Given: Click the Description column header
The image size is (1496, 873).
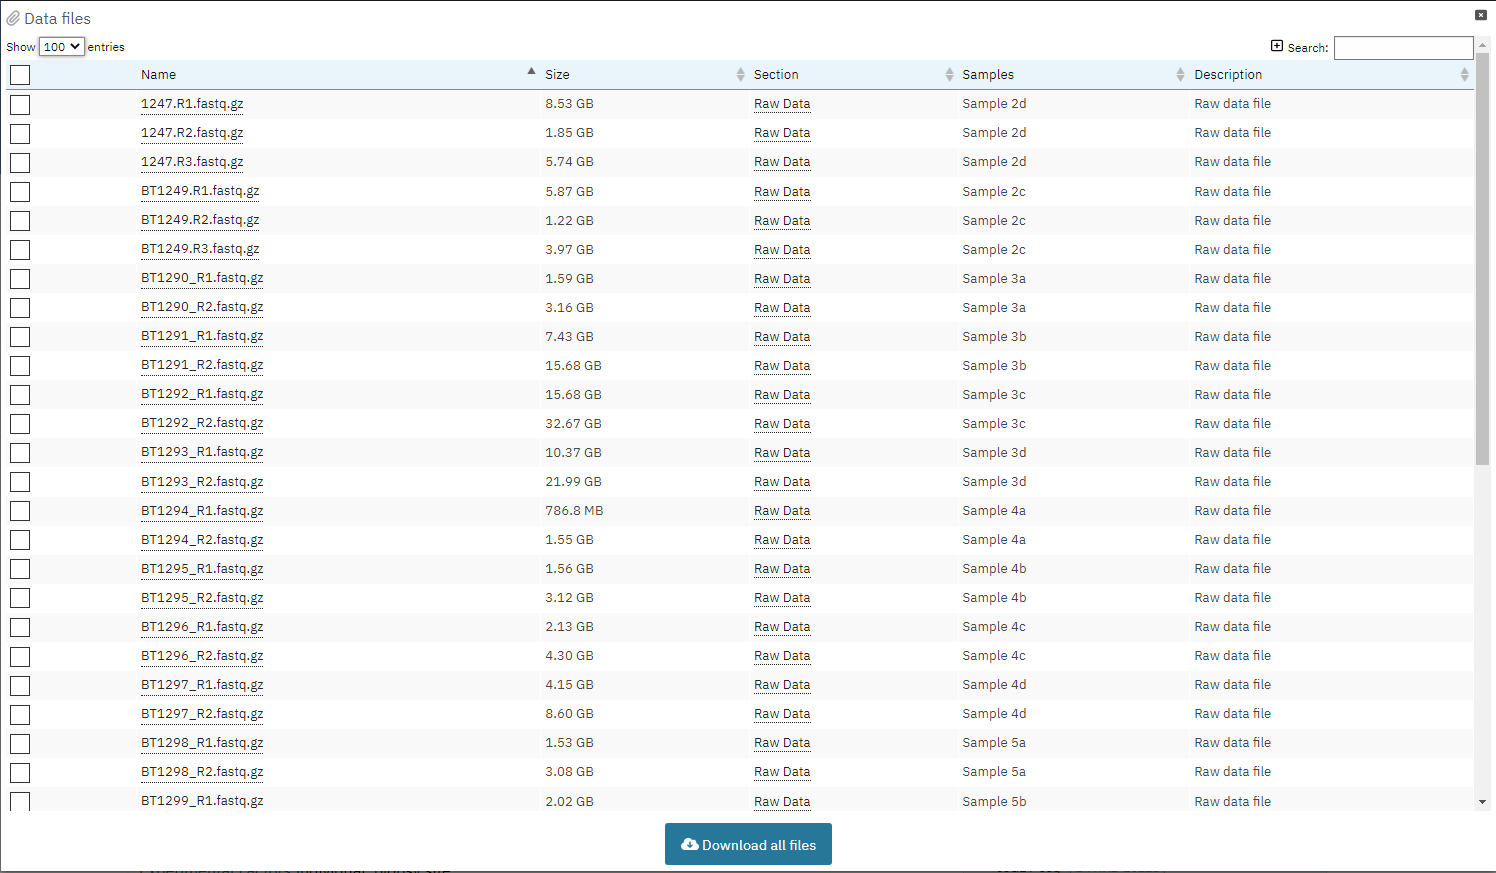Looking at the screenshot, I should pyautogui.click(x=1228, y=75).
